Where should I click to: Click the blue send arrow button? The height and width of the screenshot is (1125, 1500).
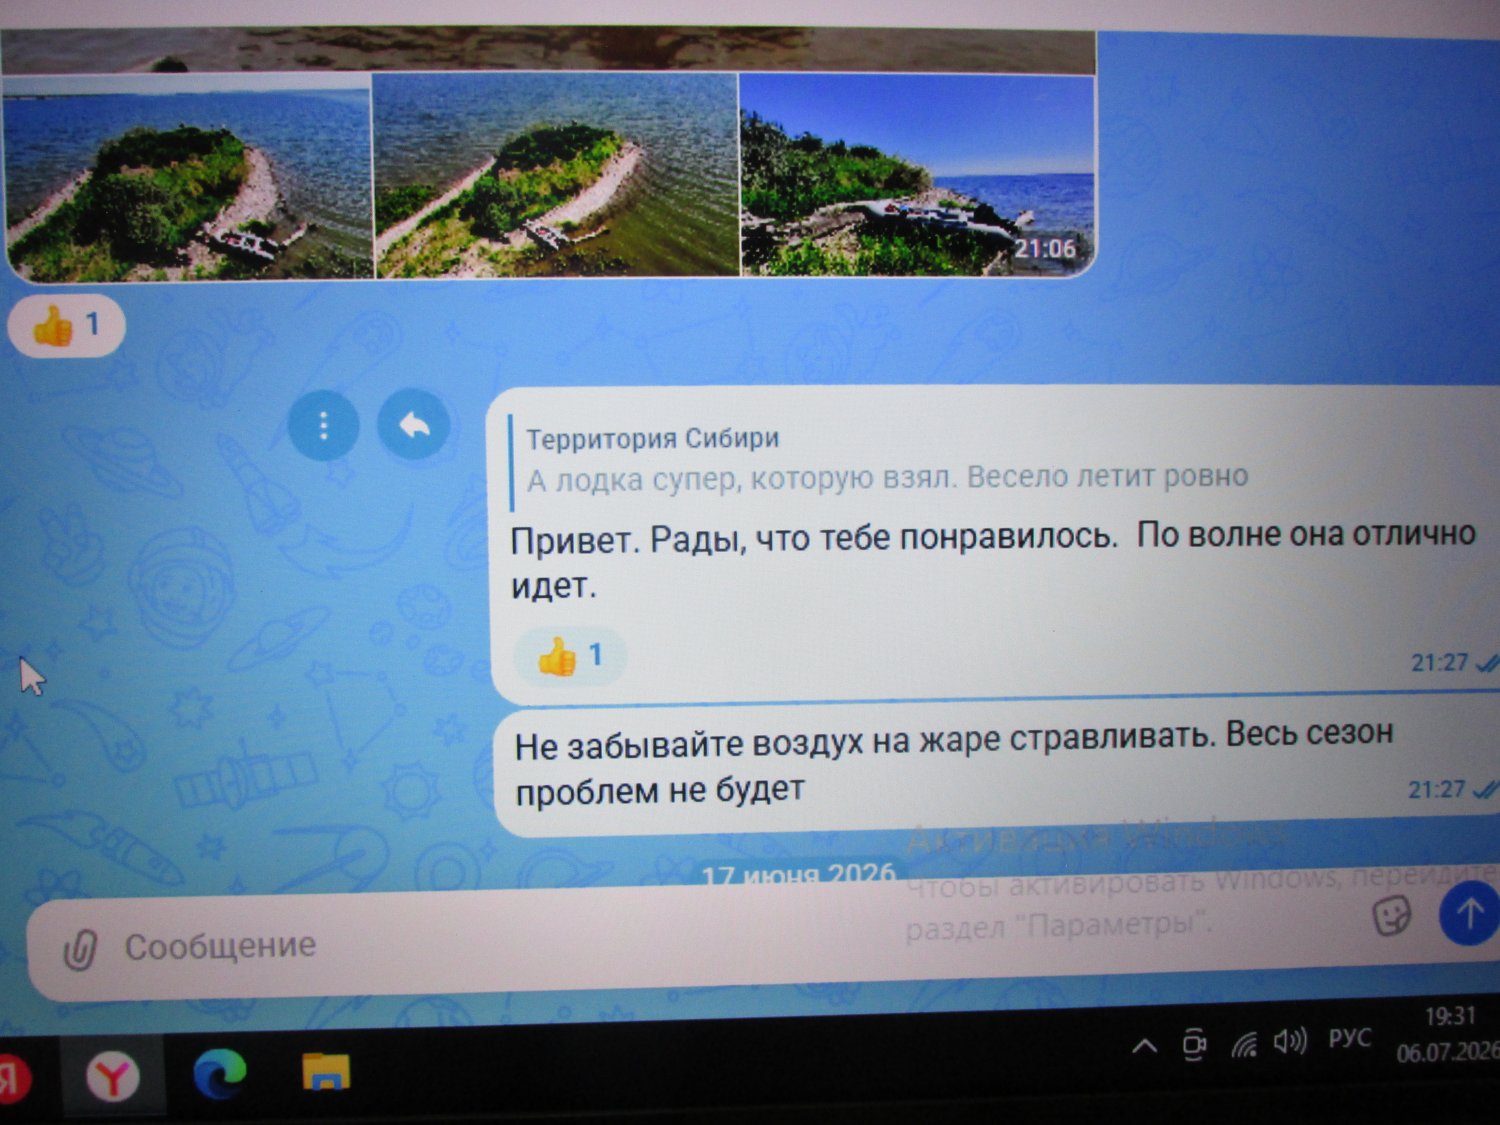coord(1468,914)
